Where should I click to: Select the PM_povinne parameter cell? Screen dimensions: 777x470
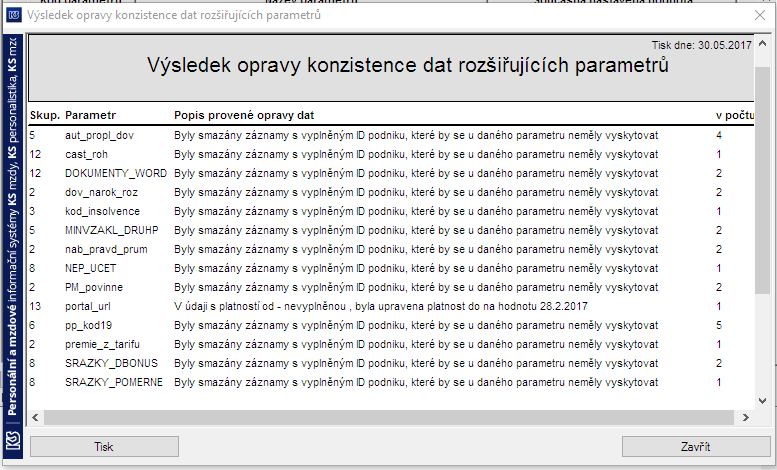click(94, 287)
